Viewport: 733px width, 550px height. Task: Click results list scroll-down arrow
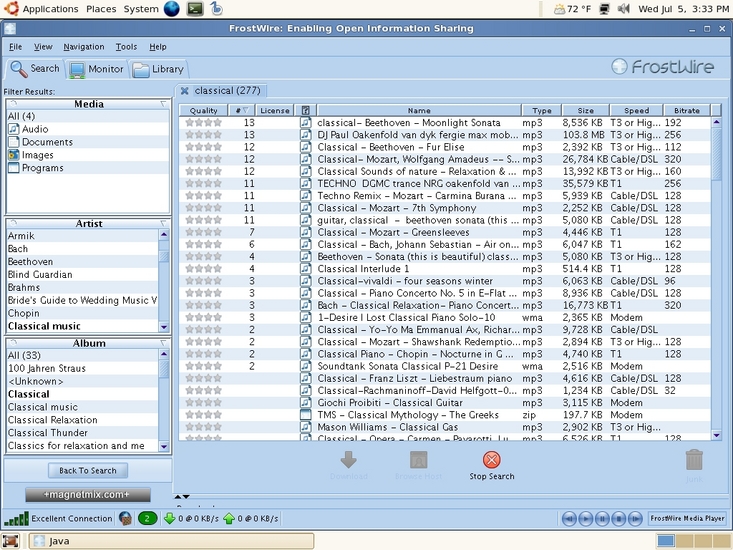pyautogui.click(x=717, y=435)
